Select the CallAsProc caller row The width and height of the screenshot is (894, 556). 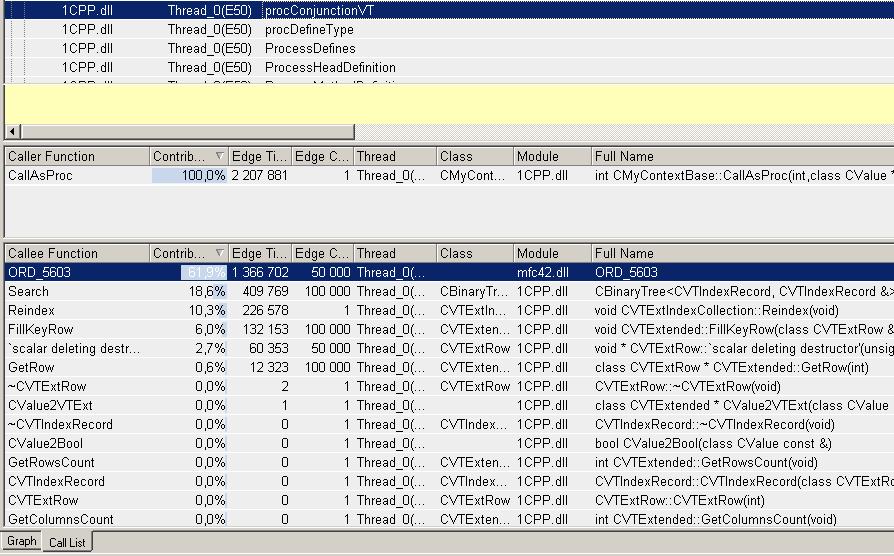click(40, 175)
